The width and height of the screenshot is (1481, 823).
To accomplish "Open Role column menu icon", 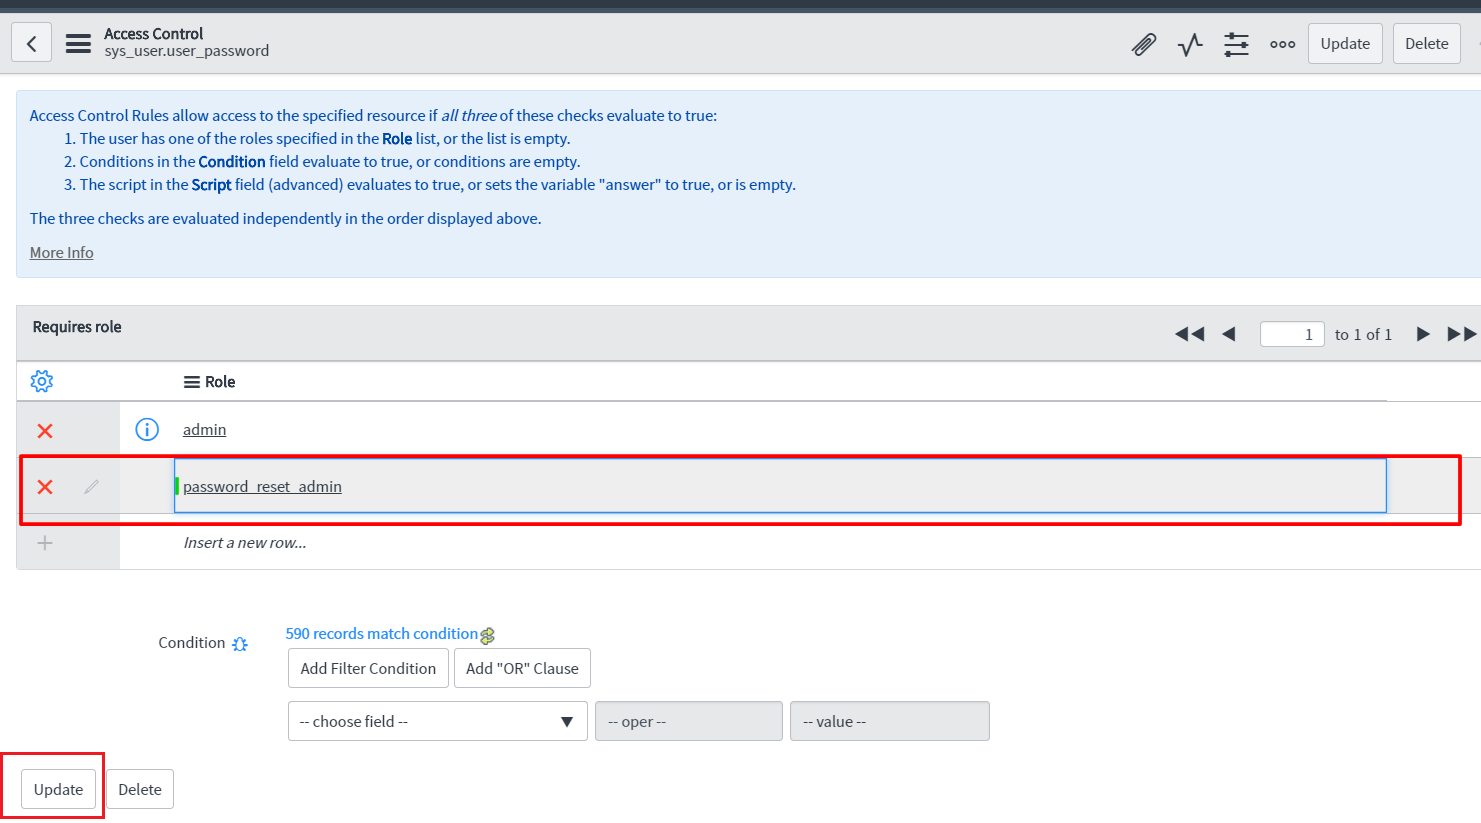I will pos(191,382).
